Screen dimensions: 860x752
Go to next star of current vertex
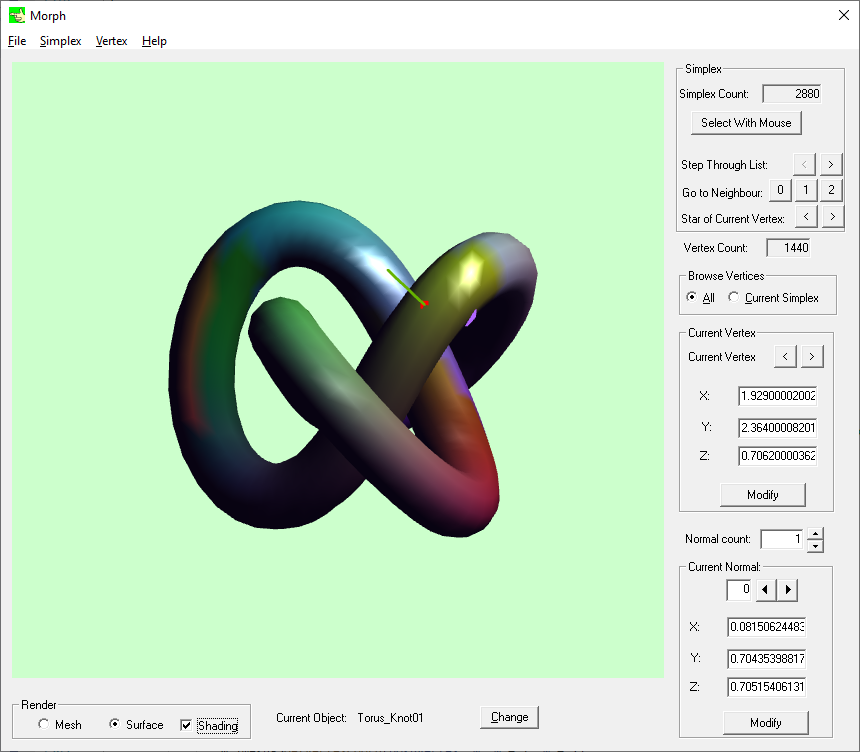pyautogui.click(x=832, y=217)
